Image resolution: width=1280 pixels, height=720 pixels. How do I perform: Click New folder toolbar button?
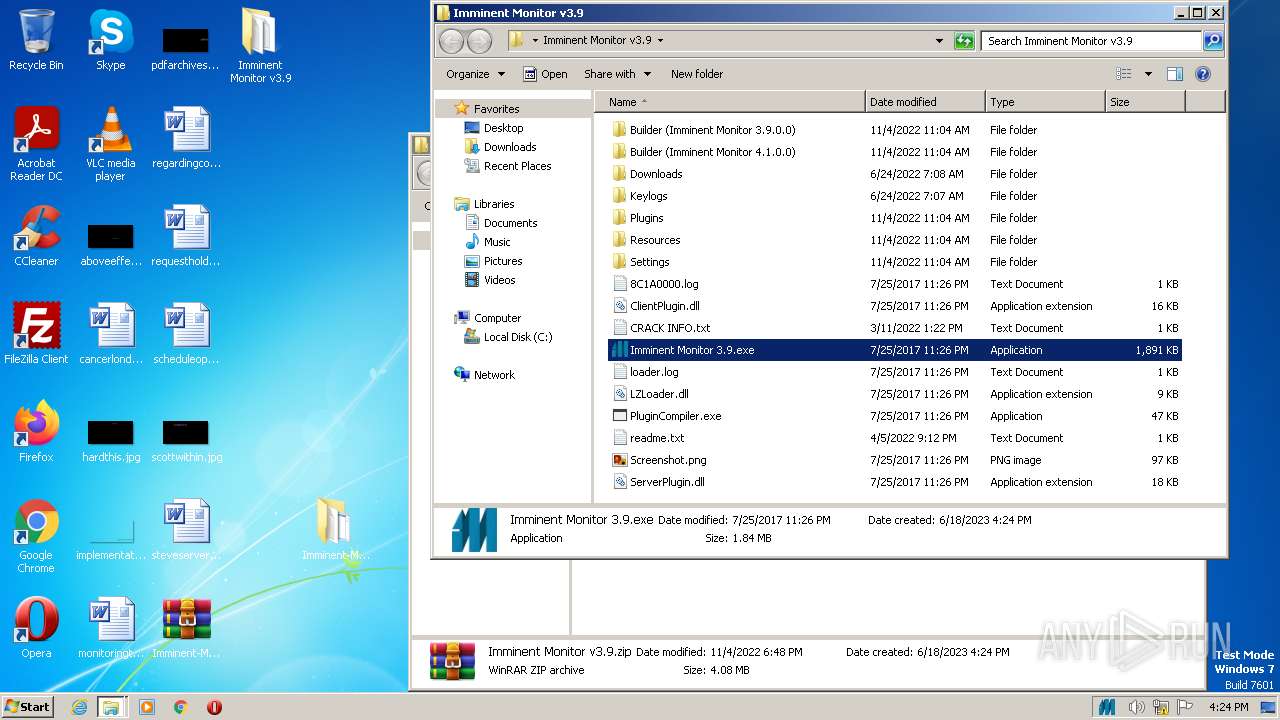(697, 74)
